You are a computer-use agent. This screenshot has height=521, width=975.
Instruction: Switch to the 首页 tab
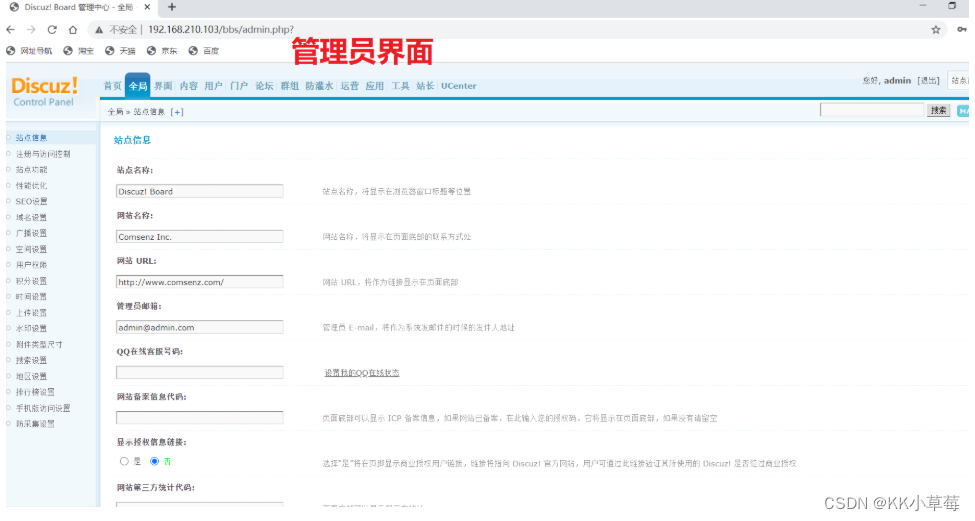(x=113, y=86)
